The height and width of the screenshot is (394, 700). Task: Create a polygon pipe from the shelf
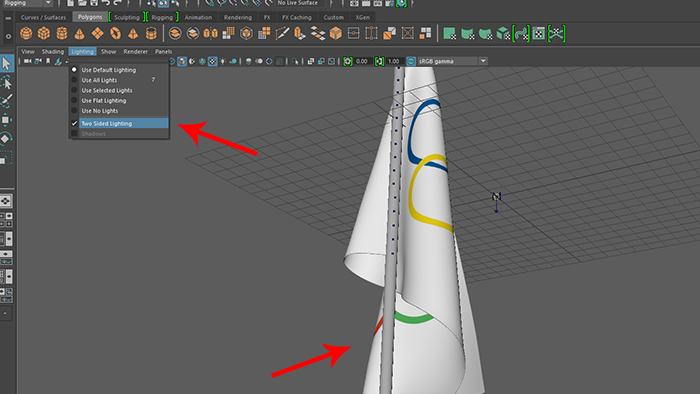tap(151, 33)
